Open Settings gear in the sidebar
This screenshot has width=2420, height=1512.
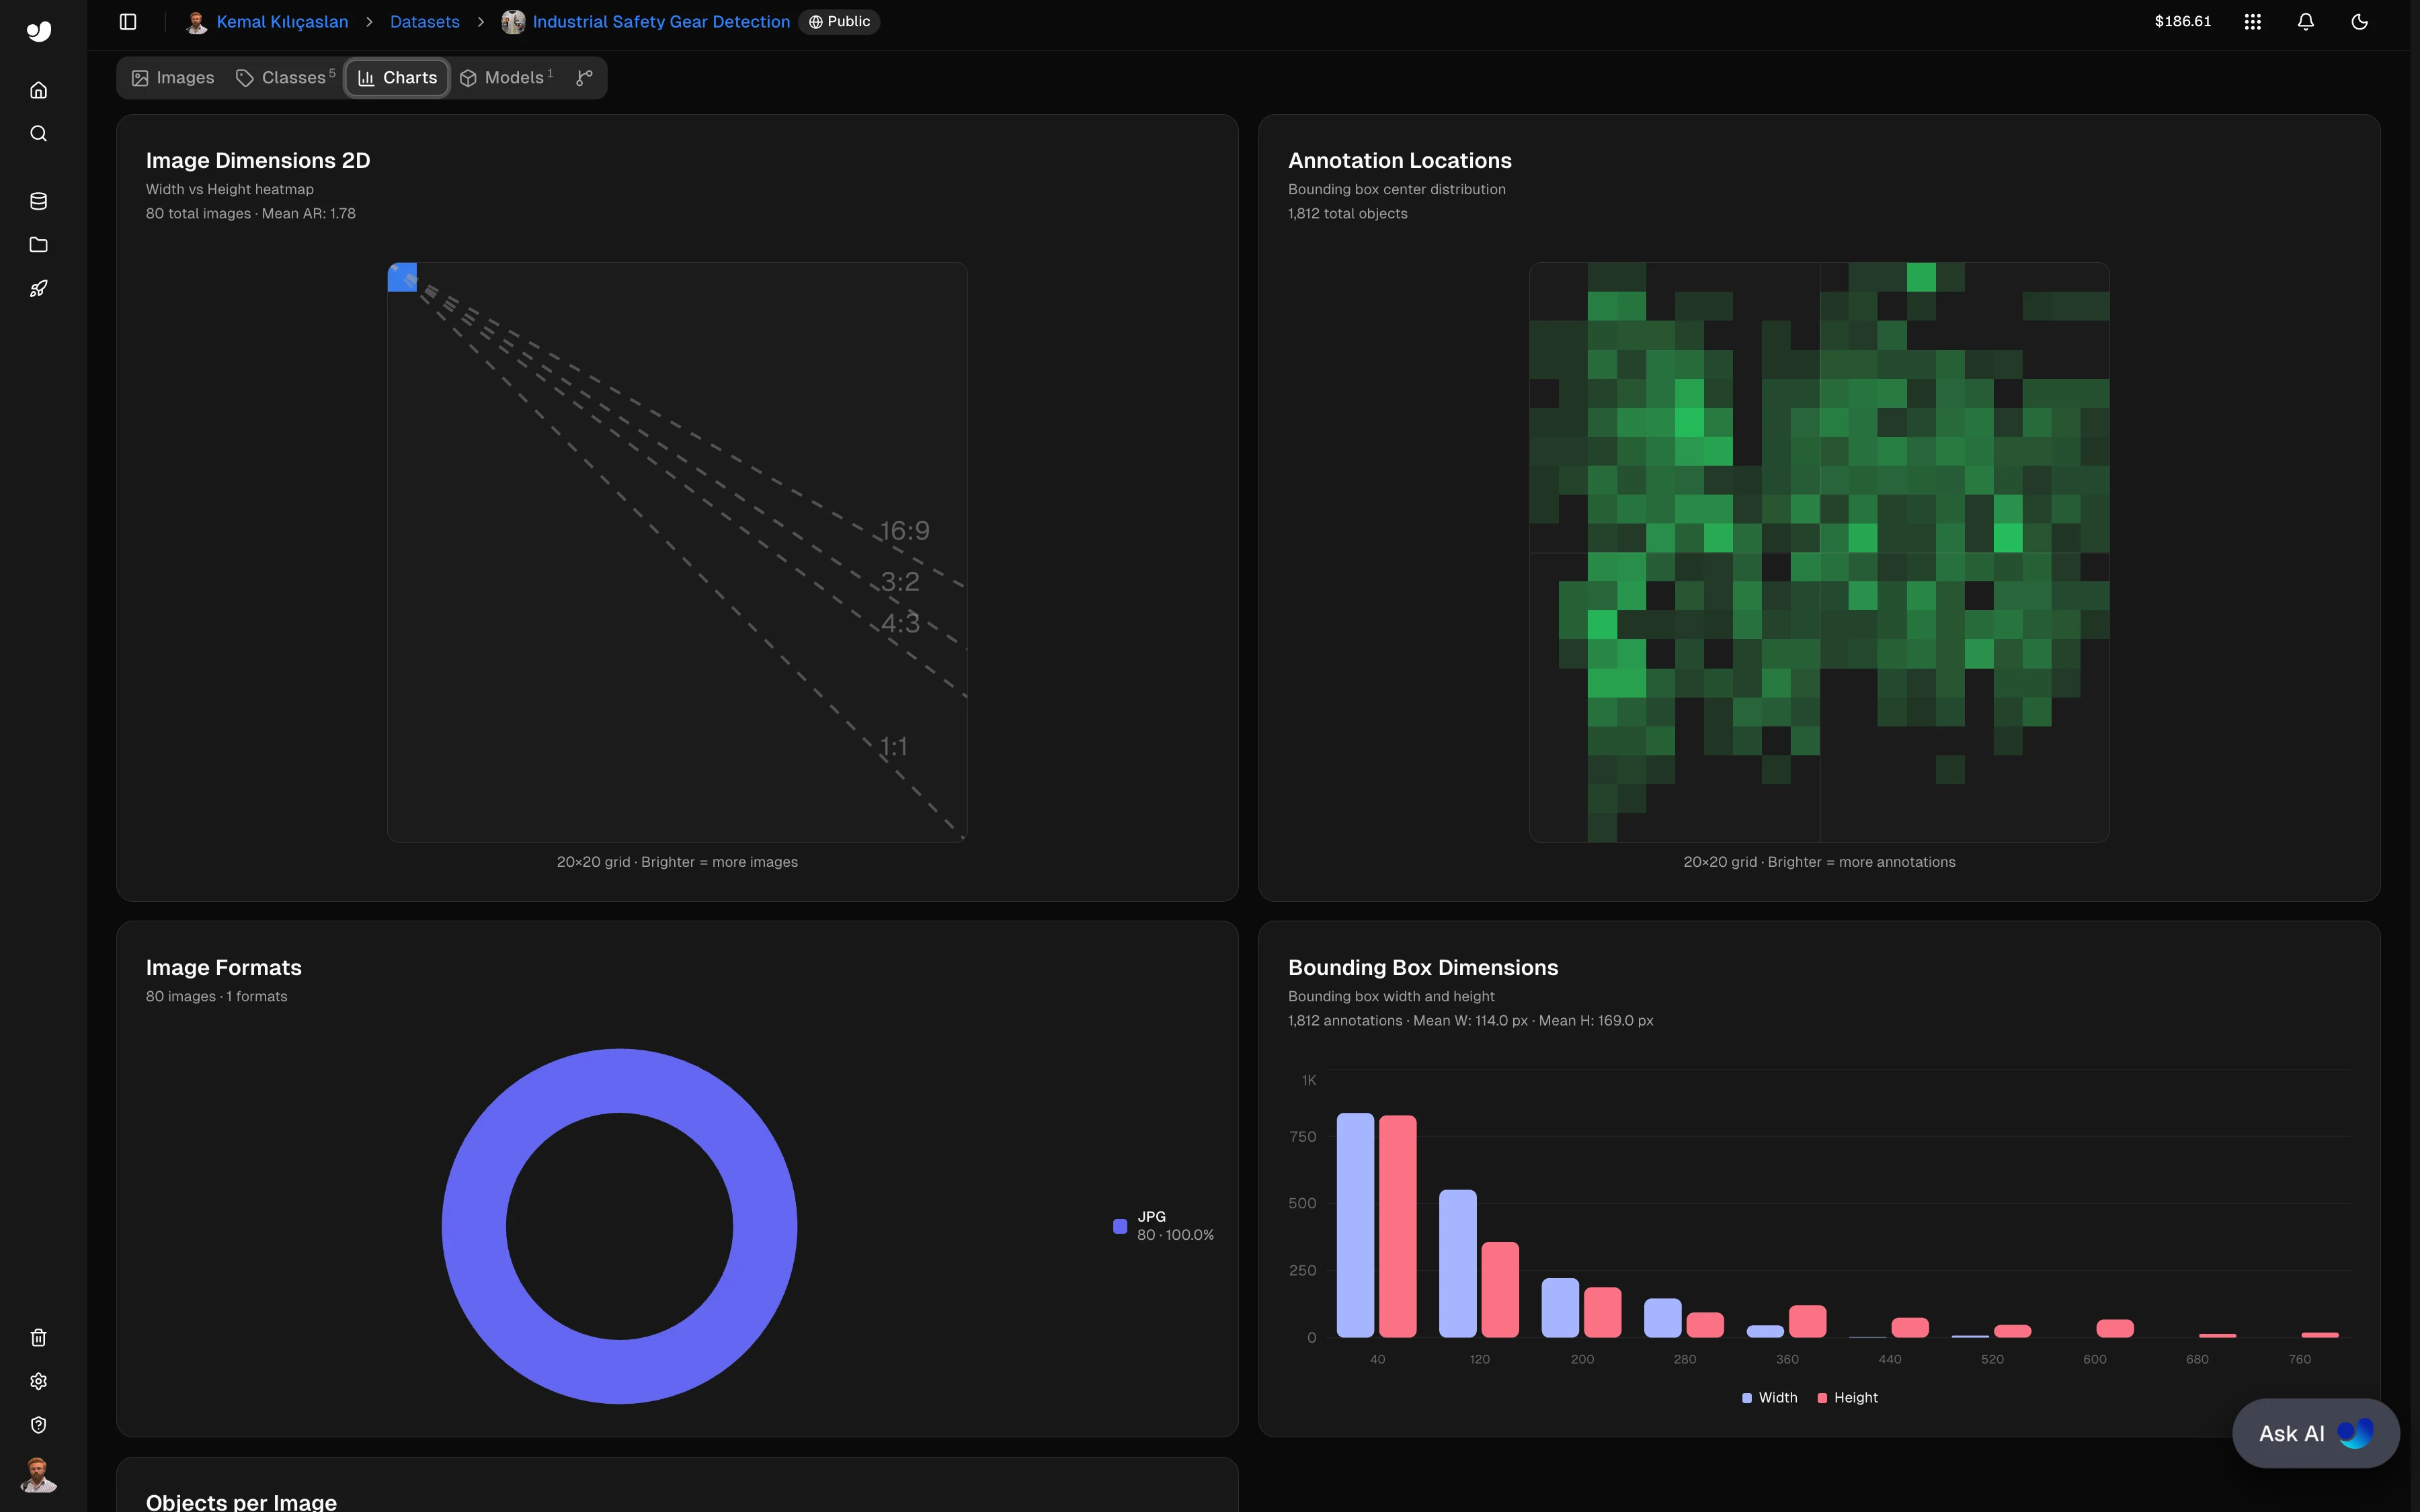pos(39,1381)
